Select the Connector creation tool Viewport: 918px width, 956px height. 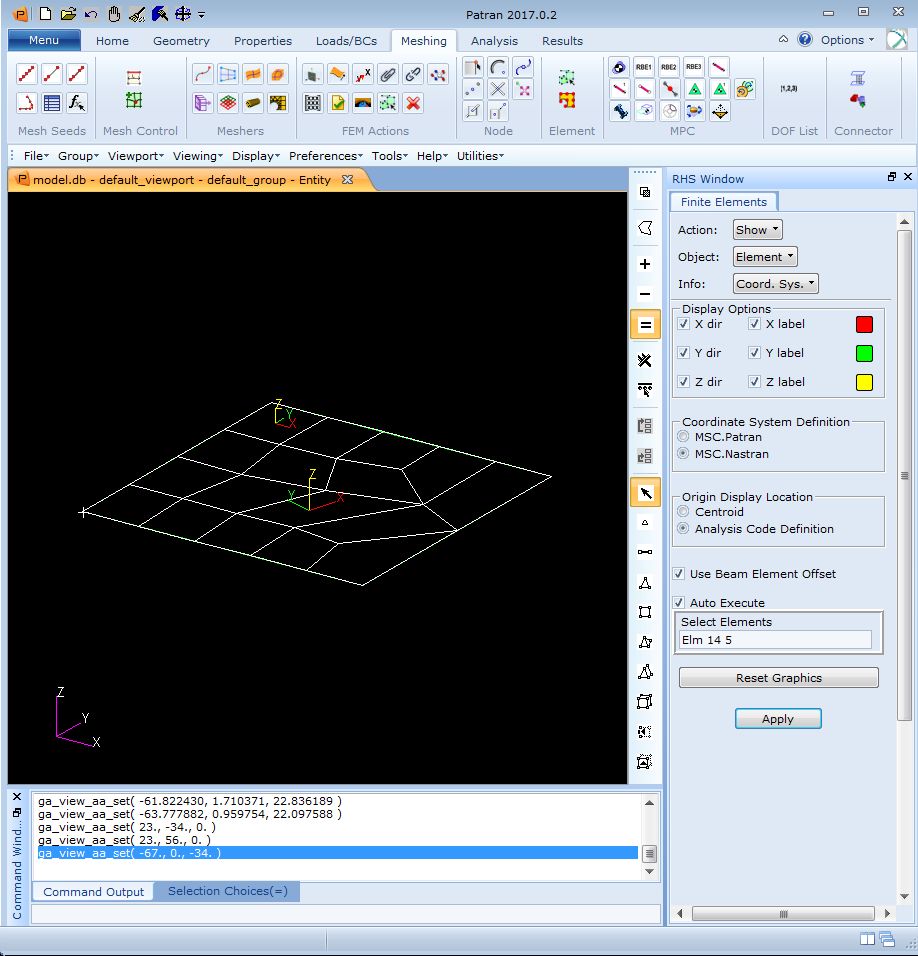(856, 78)
